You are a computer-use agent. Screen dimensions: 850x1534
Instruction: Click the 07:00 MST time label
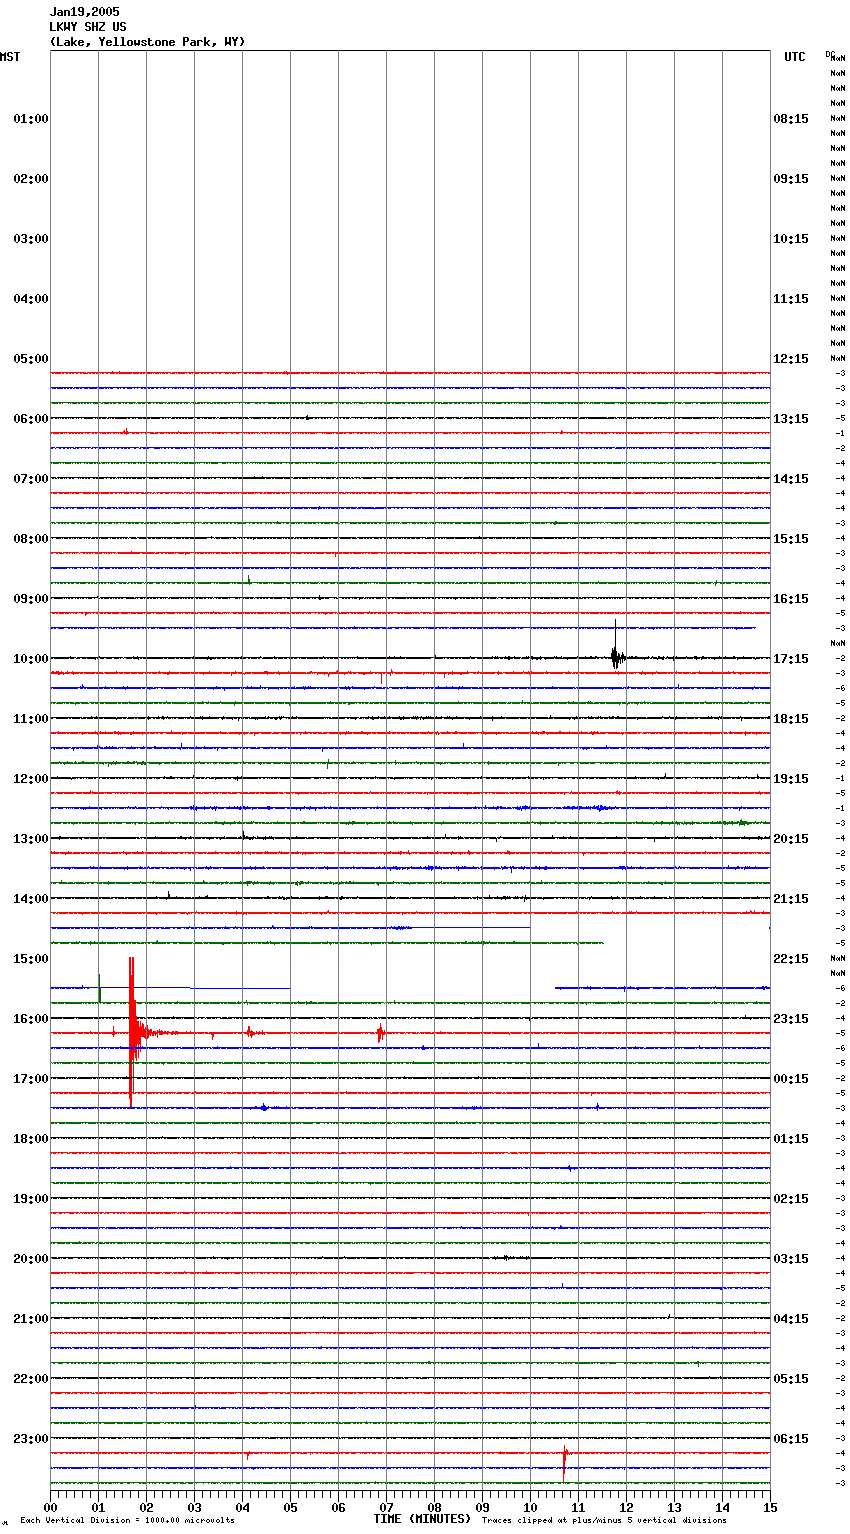tap(31, 479)
